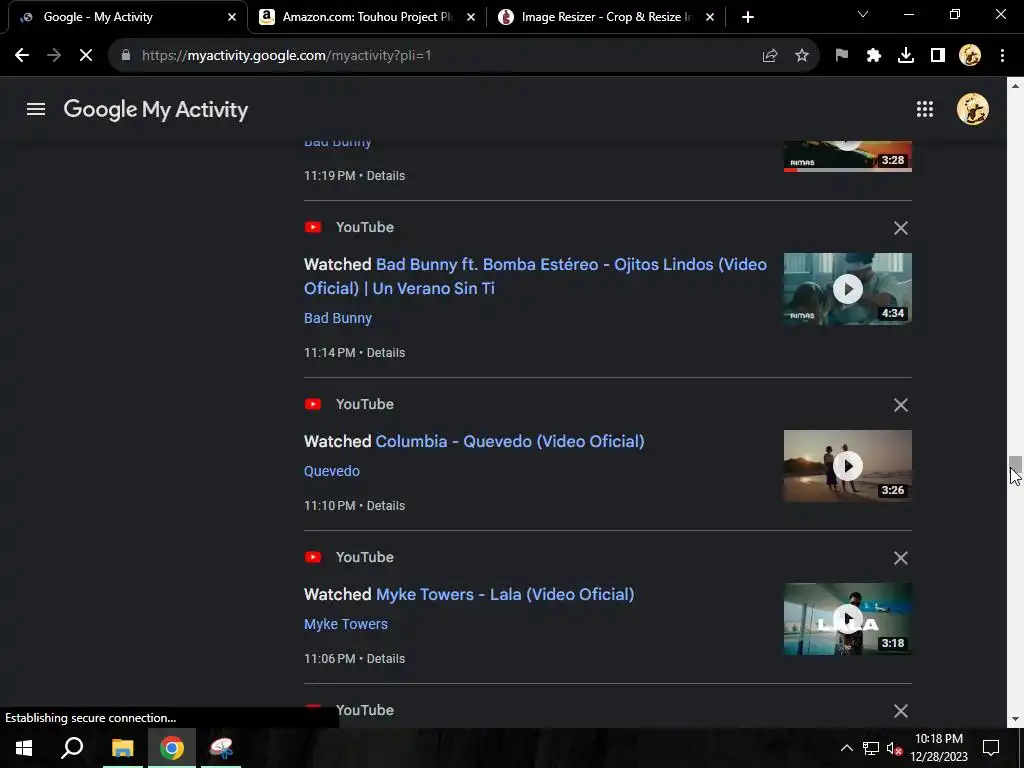Open the Bad Bunny channel link under Ojitos Lindos
This screenshot has width=1024, height=768.
[x=338, y=318]
